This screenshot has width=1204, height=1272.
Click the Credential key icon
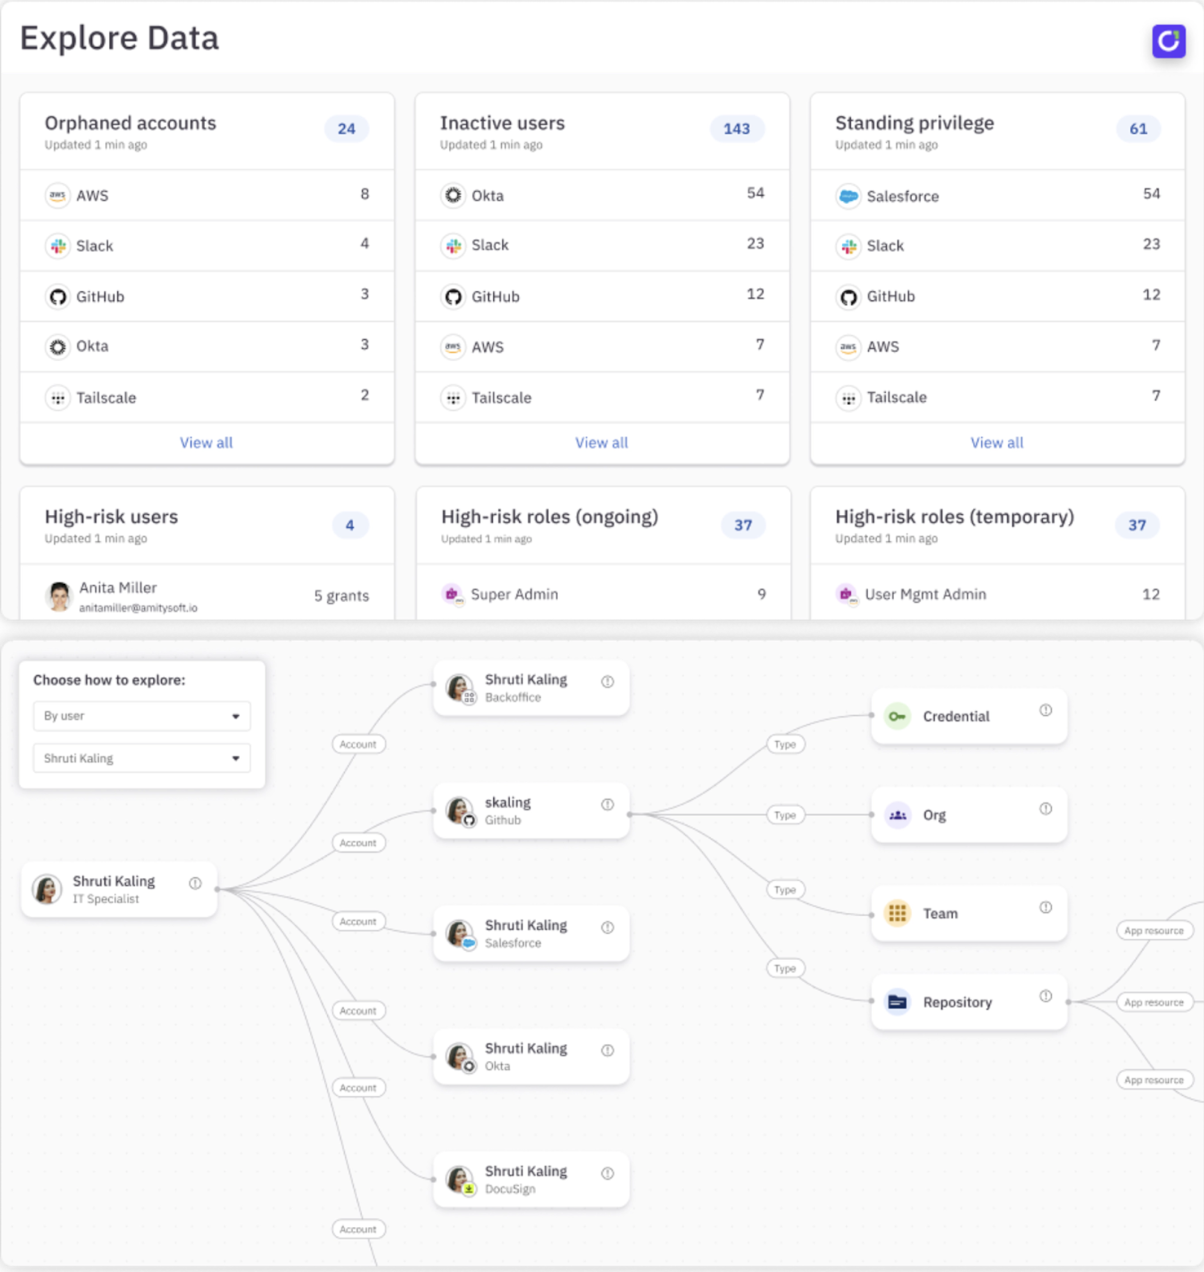[x=897, y=716]
